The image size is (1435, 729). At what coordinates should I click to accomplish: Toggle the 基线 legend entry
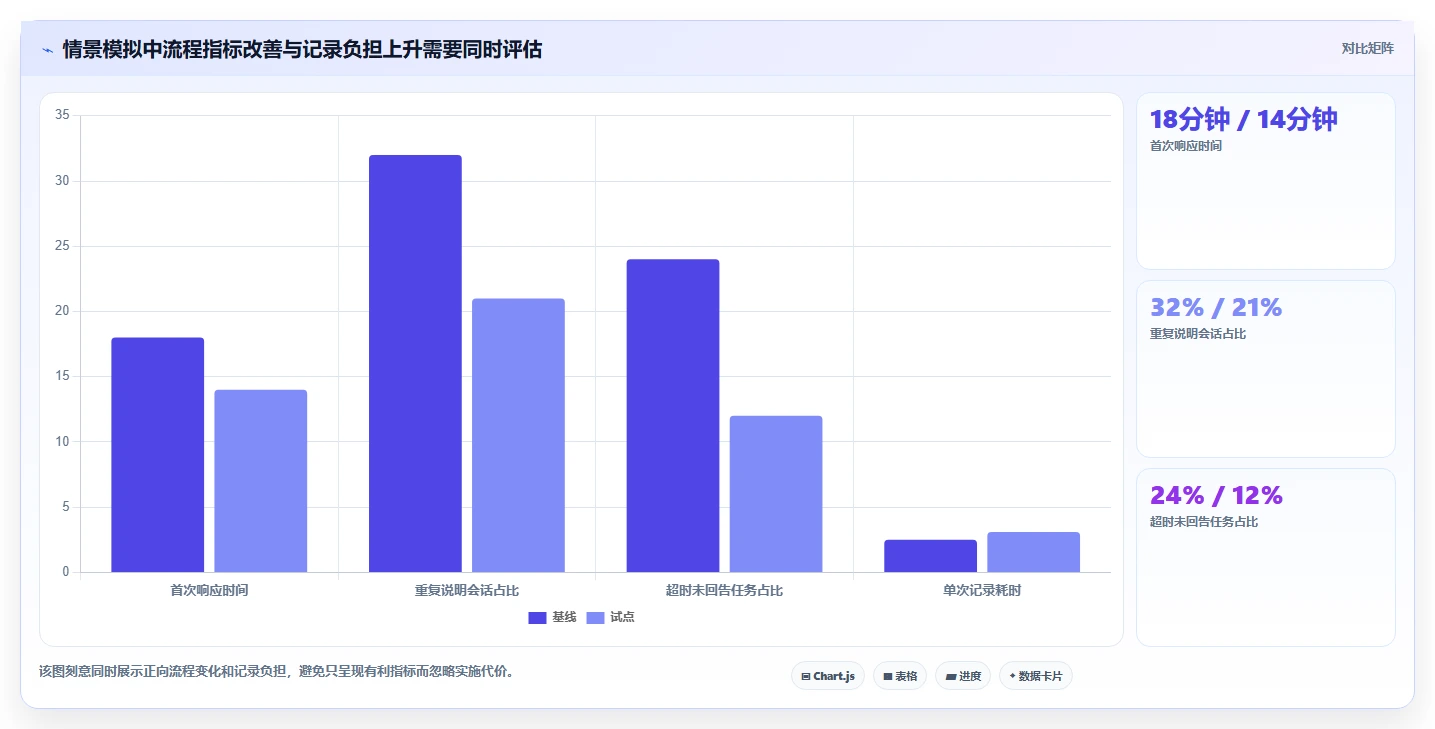click(x=553, y=617)
